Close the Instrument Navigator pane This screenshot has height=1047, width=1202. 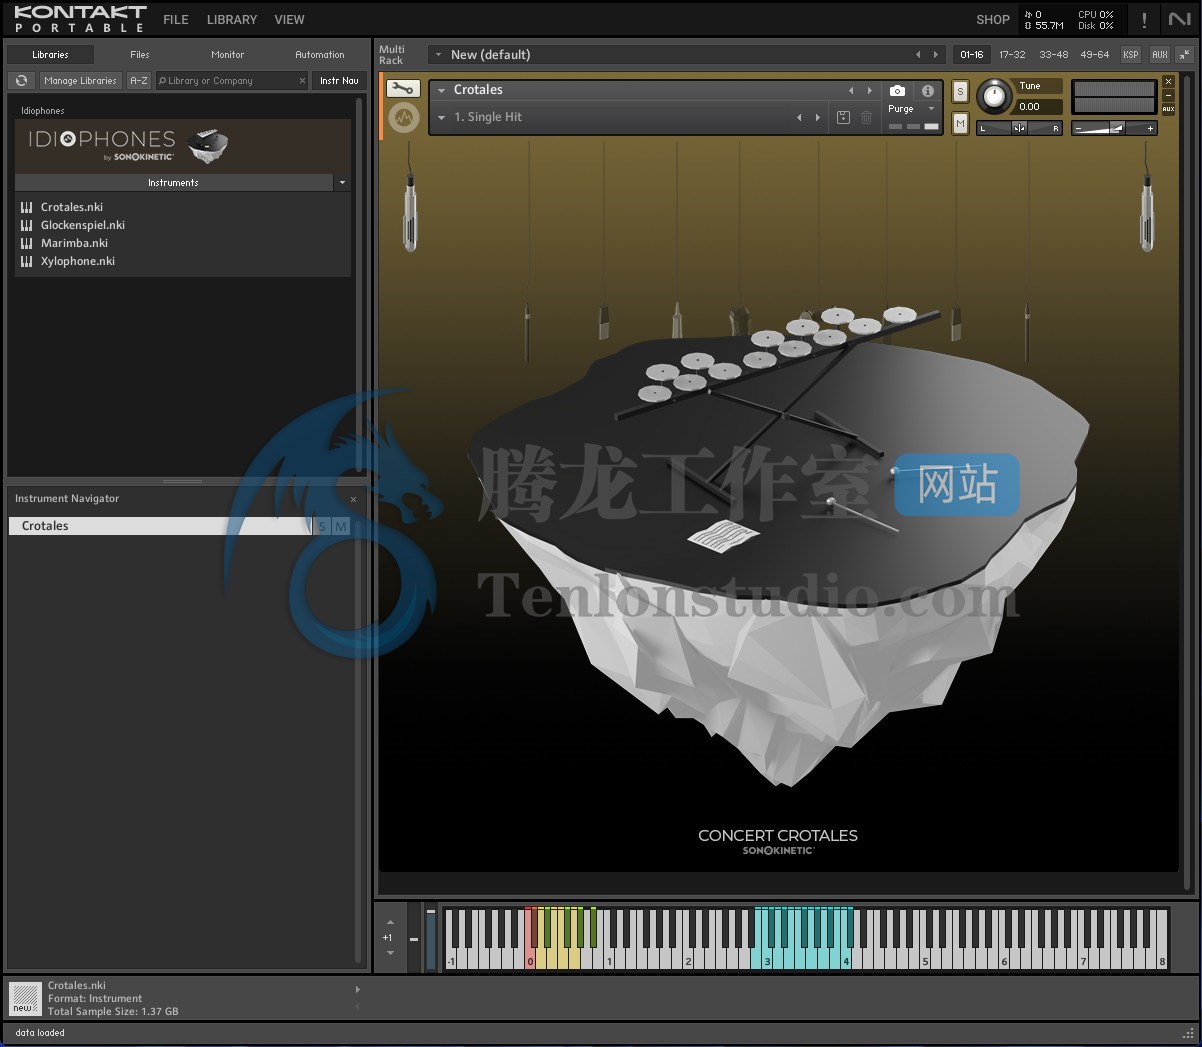pyautogui.click(x=353, y=499)
